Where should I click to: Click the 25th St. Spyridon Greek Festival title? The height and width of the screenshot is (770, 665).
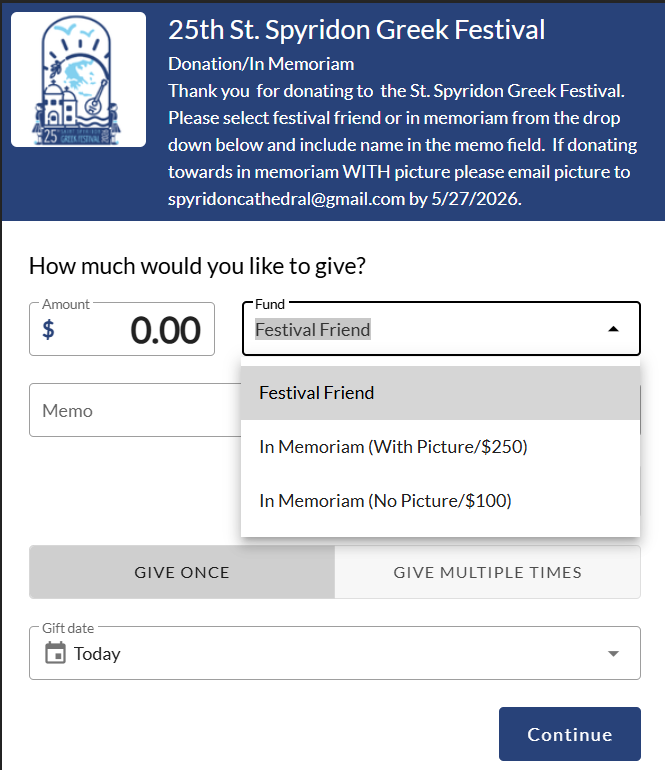click(357, 30)
